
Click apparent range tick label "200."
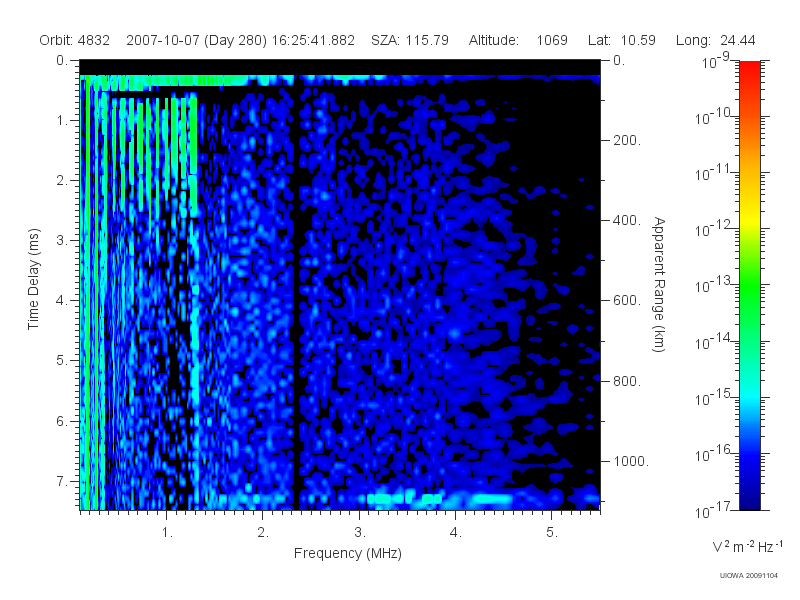coord(627,141)
